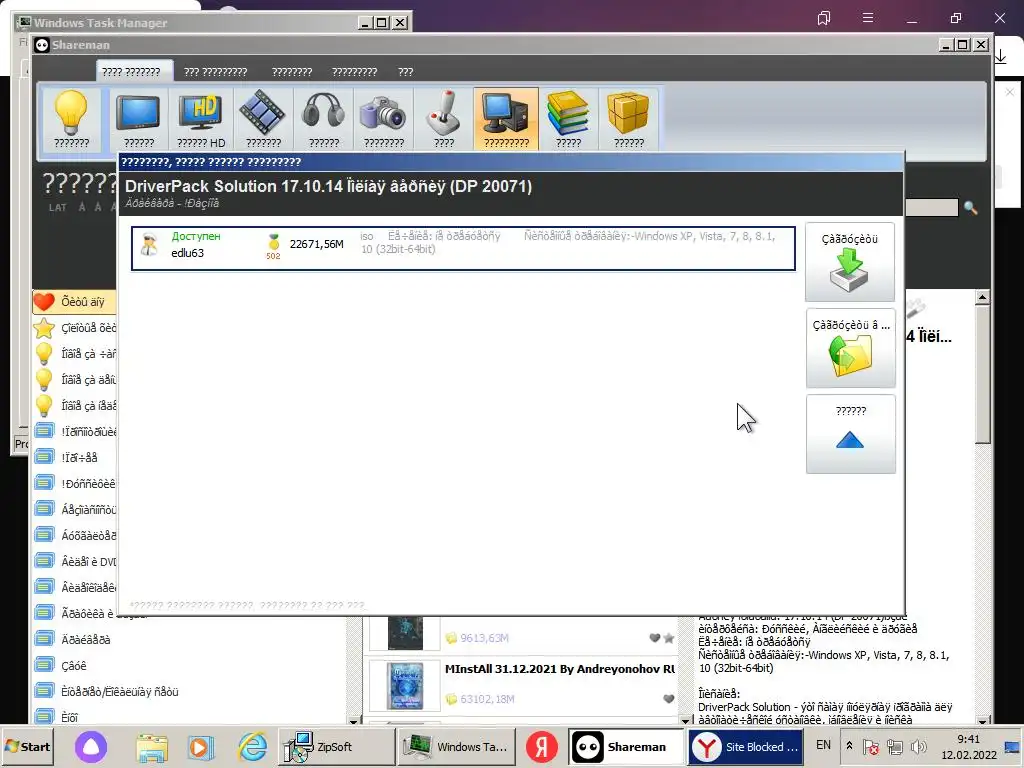Open Internet Explorer from taskbar
The image size is (1024, 768).
[252, 746]
